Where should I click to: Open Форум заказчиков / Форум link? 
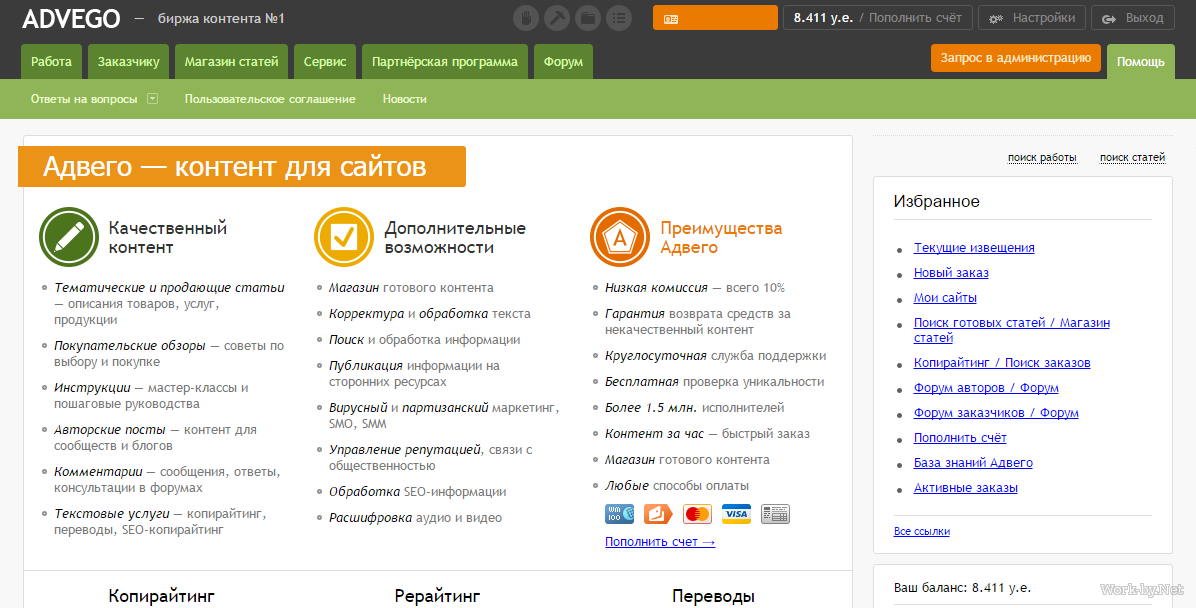coord(996,413)
